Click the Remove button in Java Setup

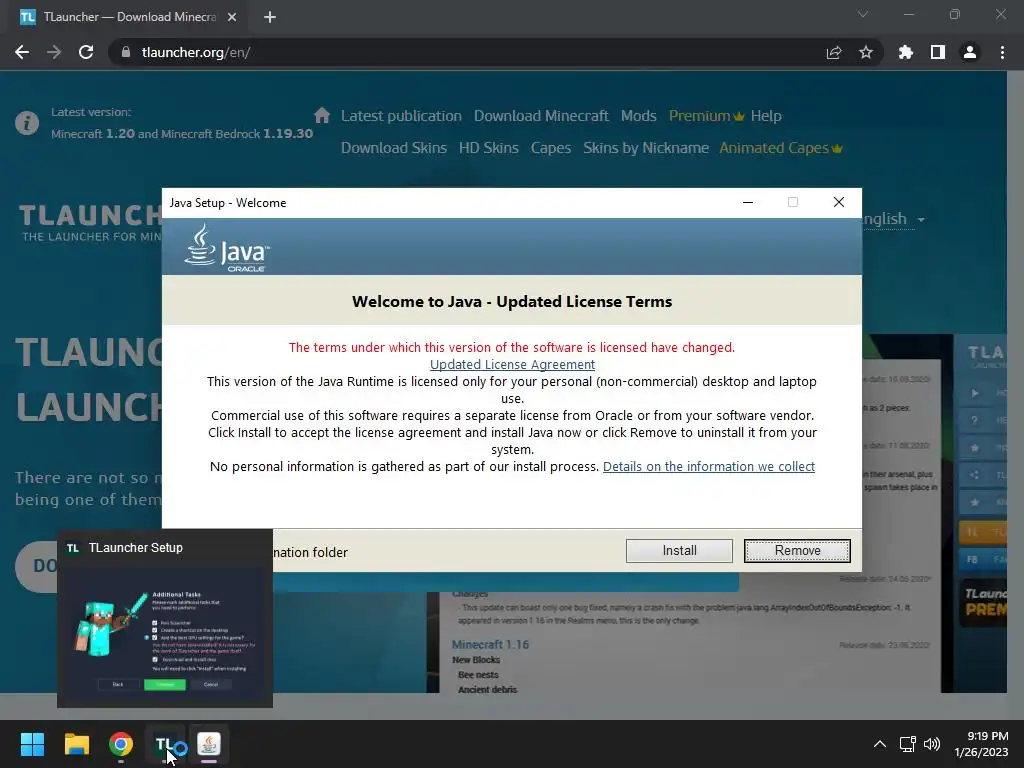(797, 551)
